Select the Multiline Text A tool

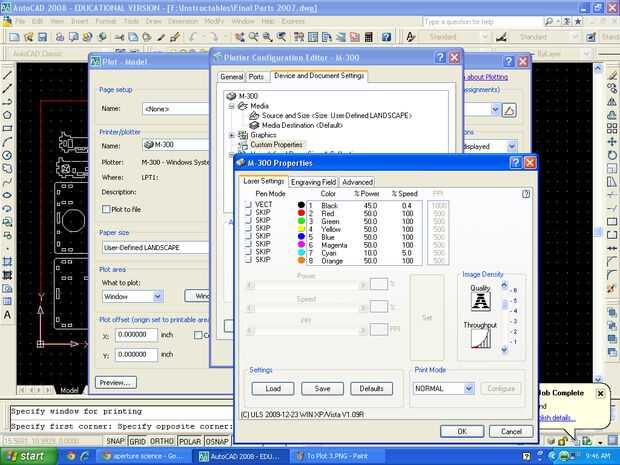click(7, 315)
